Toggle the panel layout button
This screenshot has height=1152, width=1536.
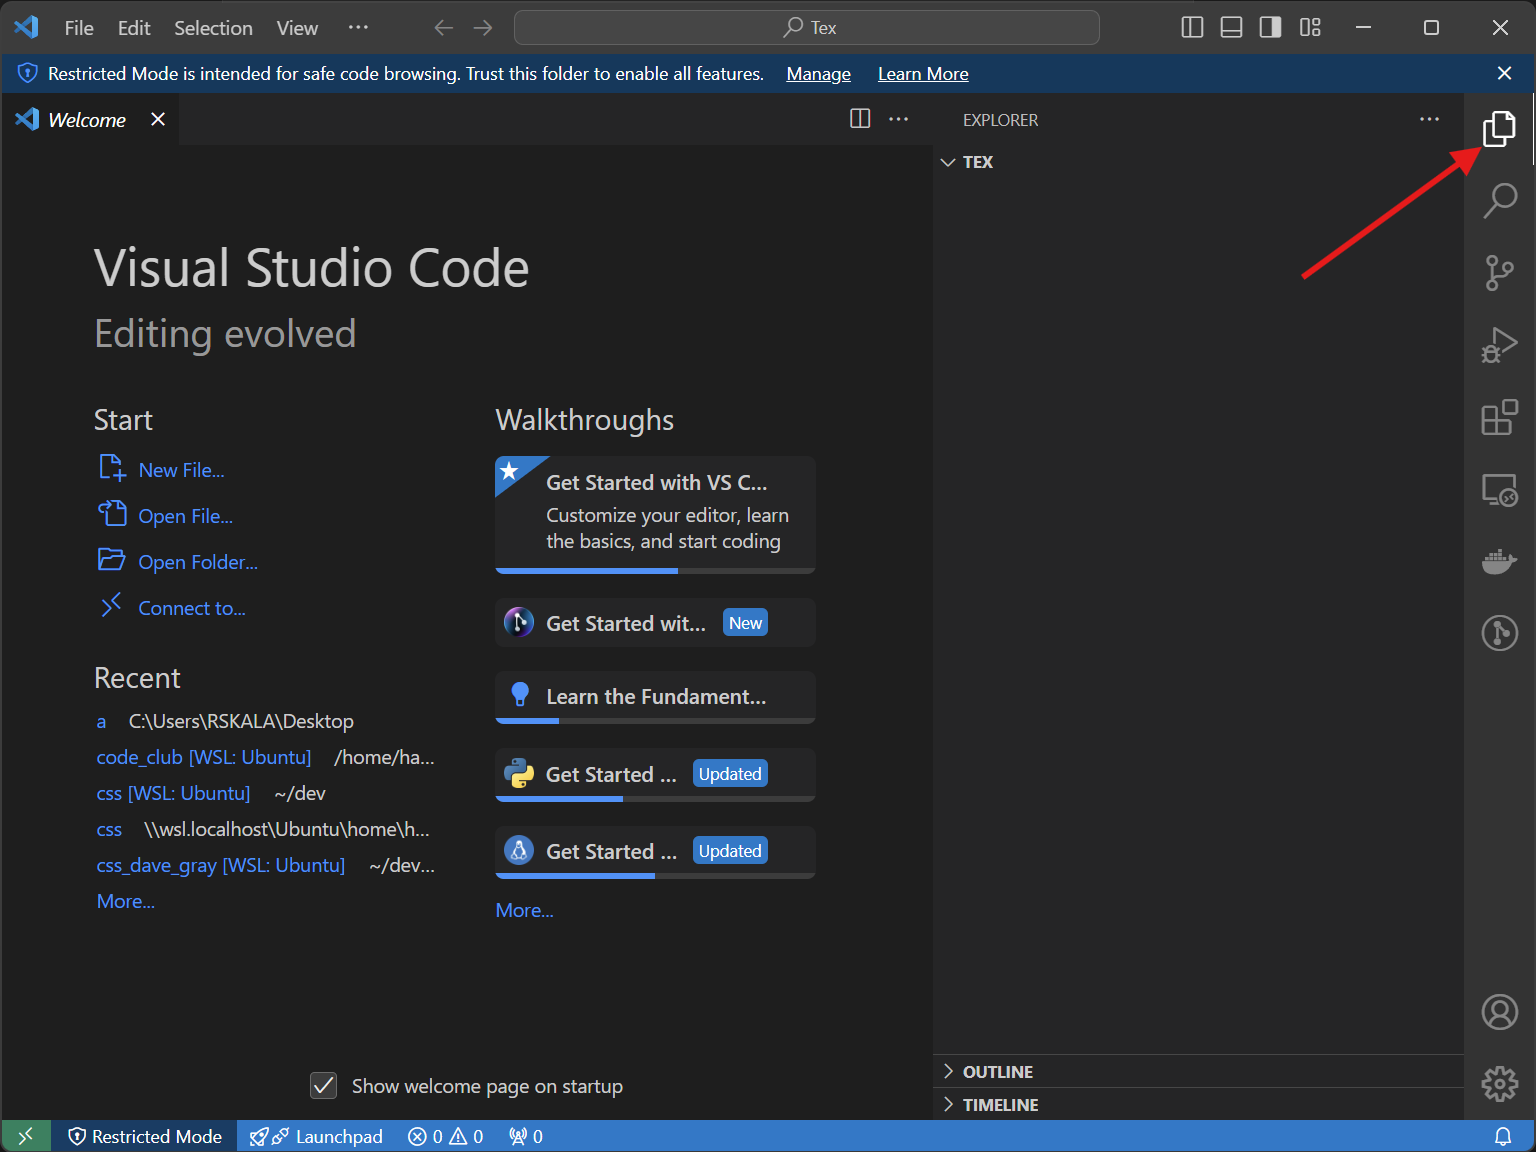[x=1231, y=28]
